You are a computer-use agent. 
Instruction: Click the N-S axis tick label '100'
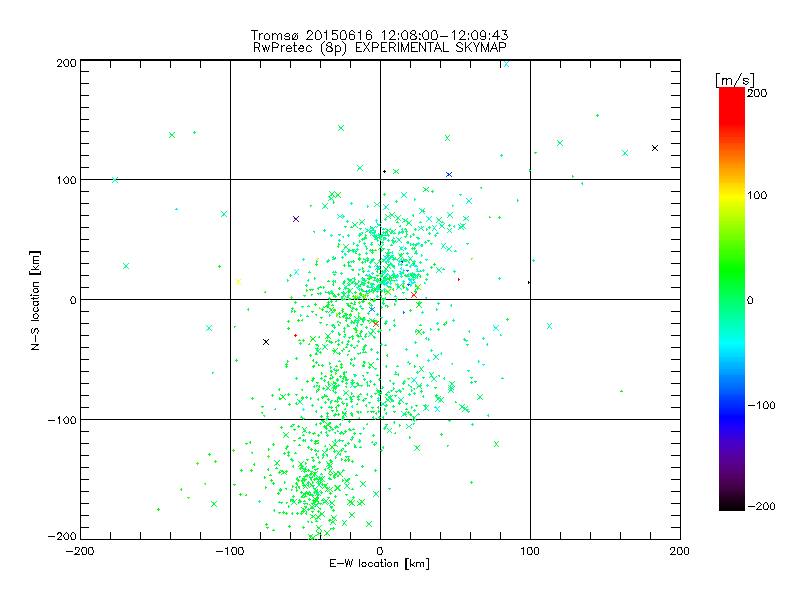[66, 180]
